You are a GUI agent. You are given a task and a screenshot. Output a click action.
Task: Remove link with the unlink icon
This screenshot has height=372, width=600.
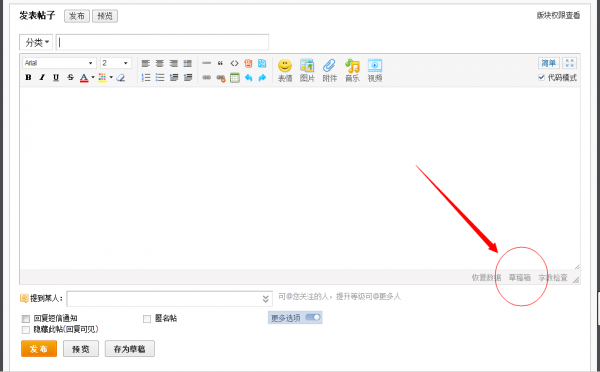[221, 78]
